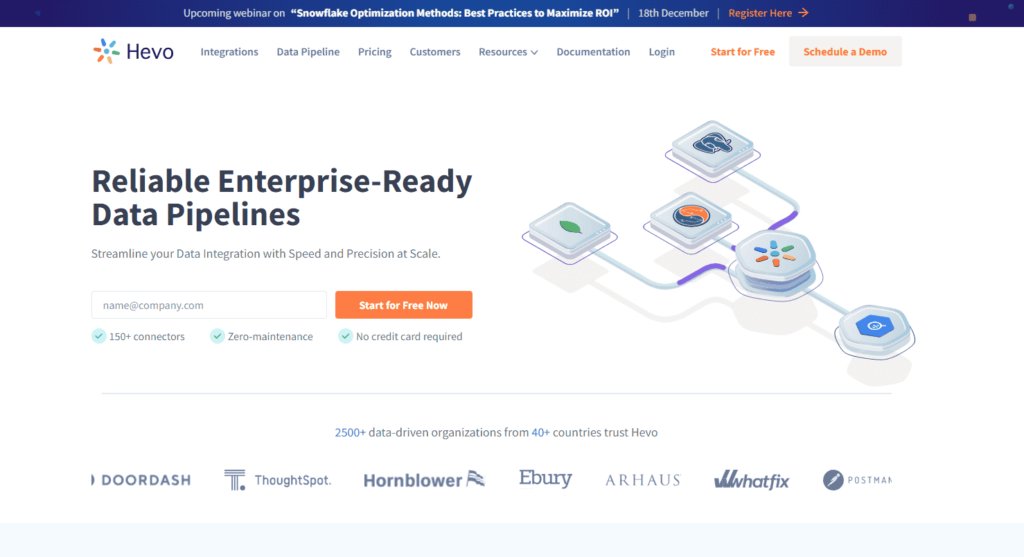The width and height of the screenshot is (1024, 557).
Task: Click the Hevo logo
Action: pos(133,51)
